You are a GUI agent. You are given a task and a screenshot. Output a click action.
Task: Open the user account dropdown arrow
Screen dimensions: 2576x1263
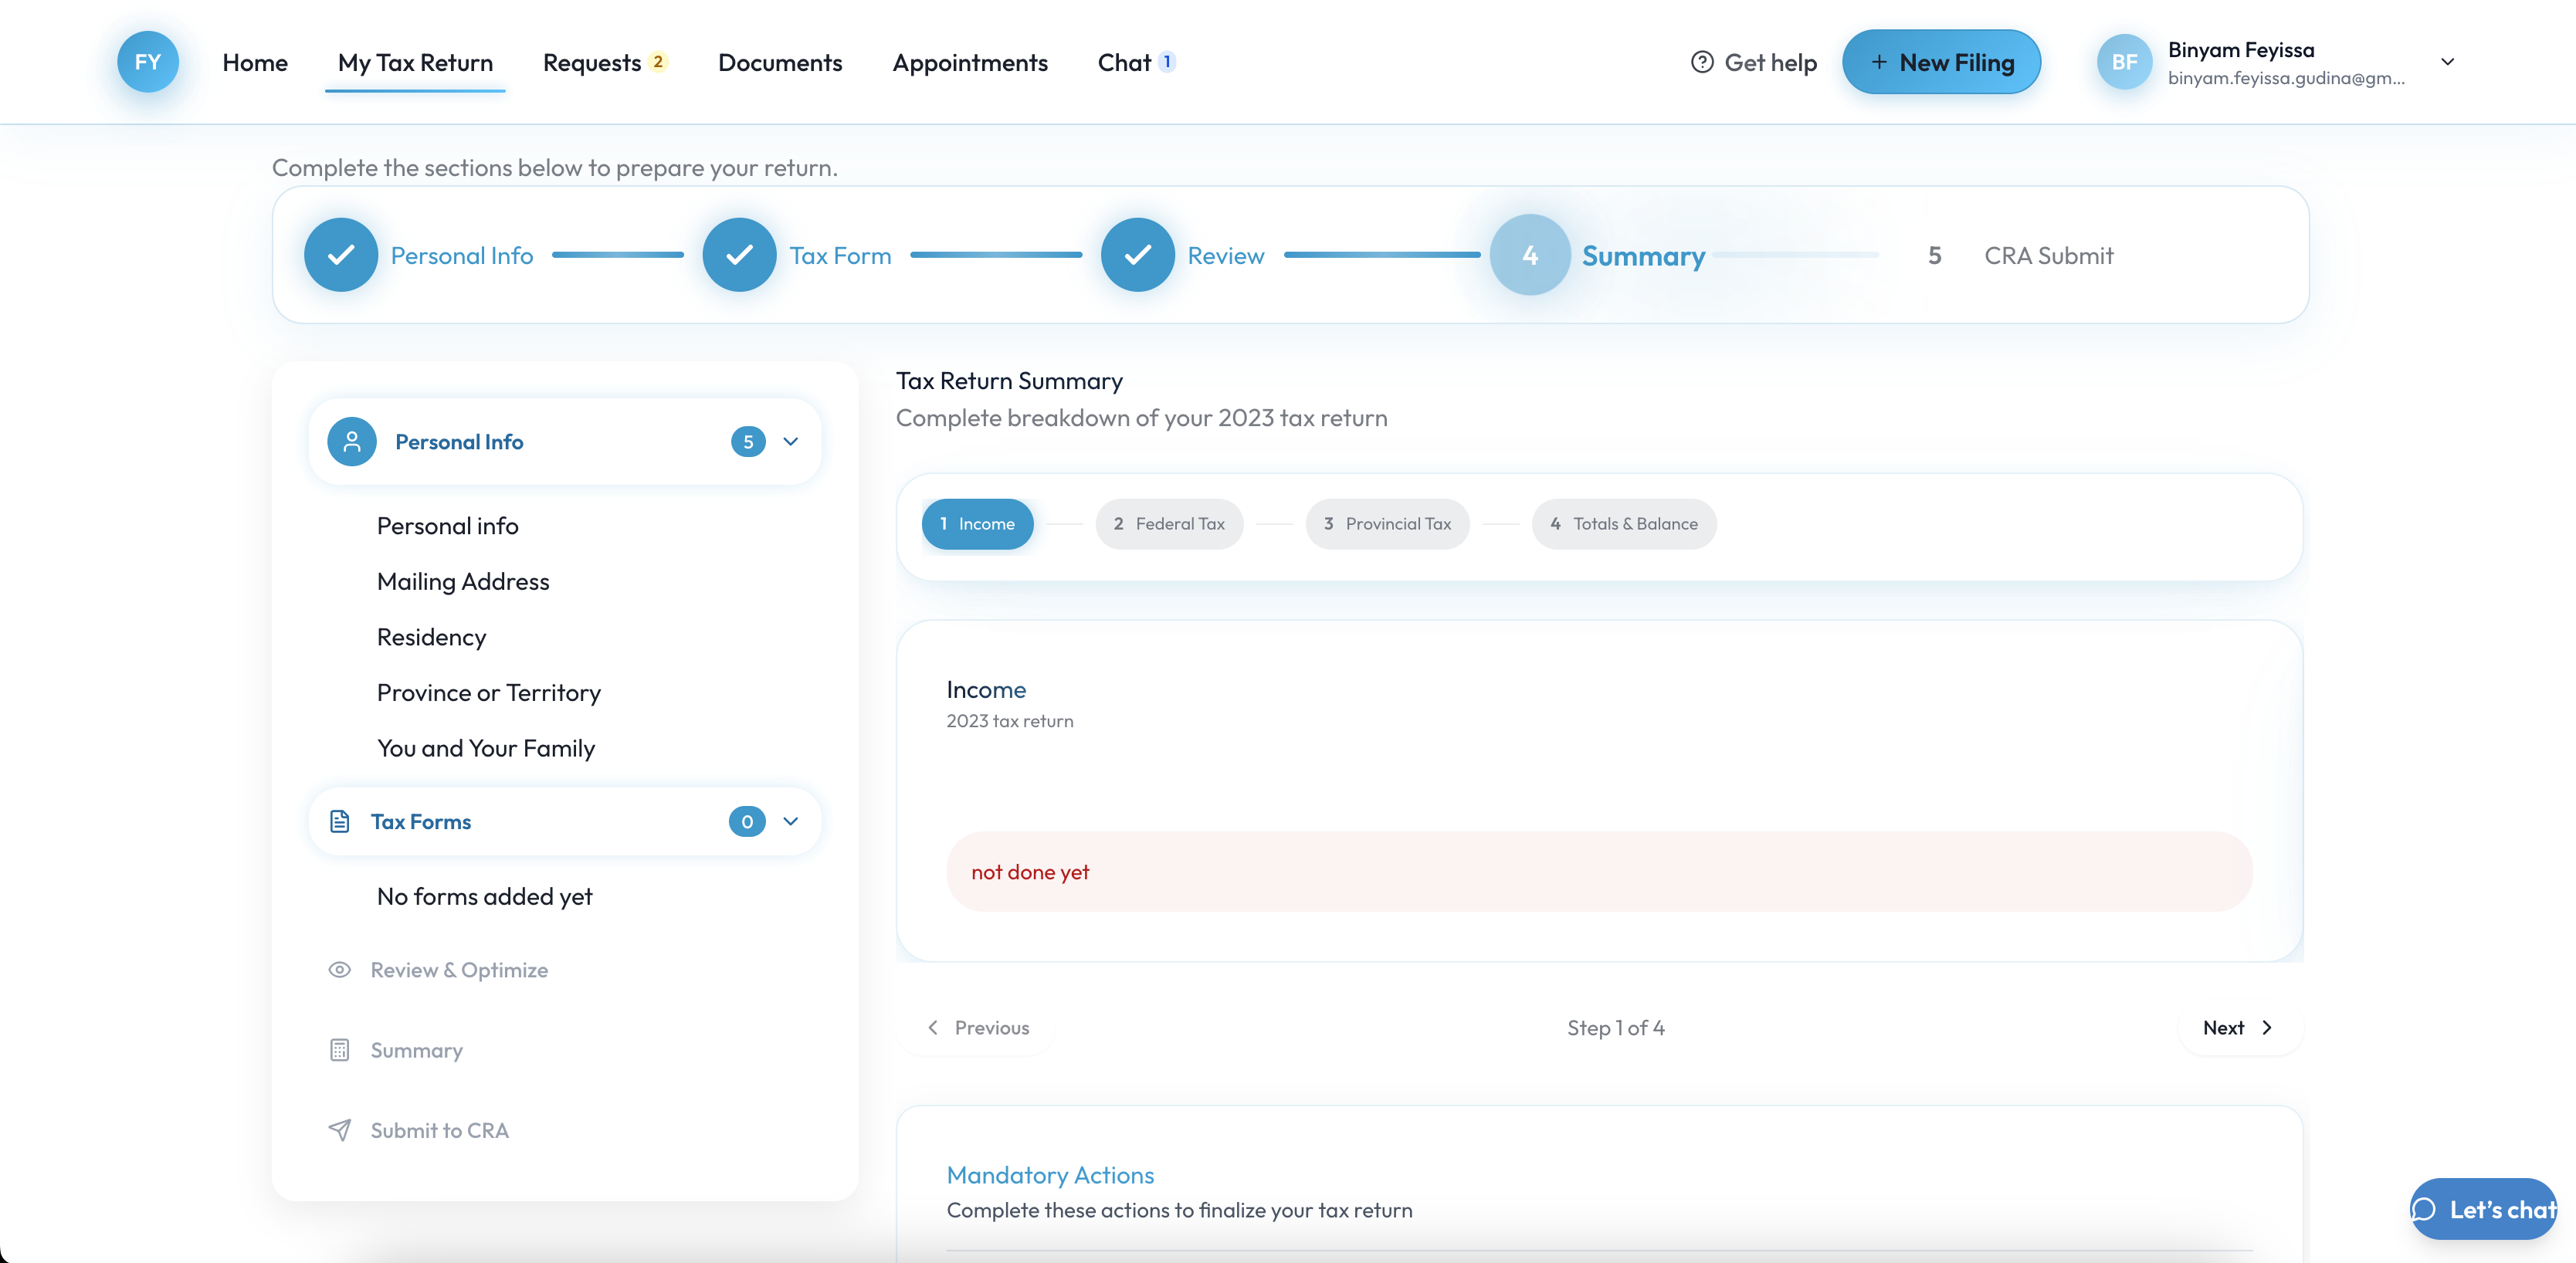(x=2447, y=62)
